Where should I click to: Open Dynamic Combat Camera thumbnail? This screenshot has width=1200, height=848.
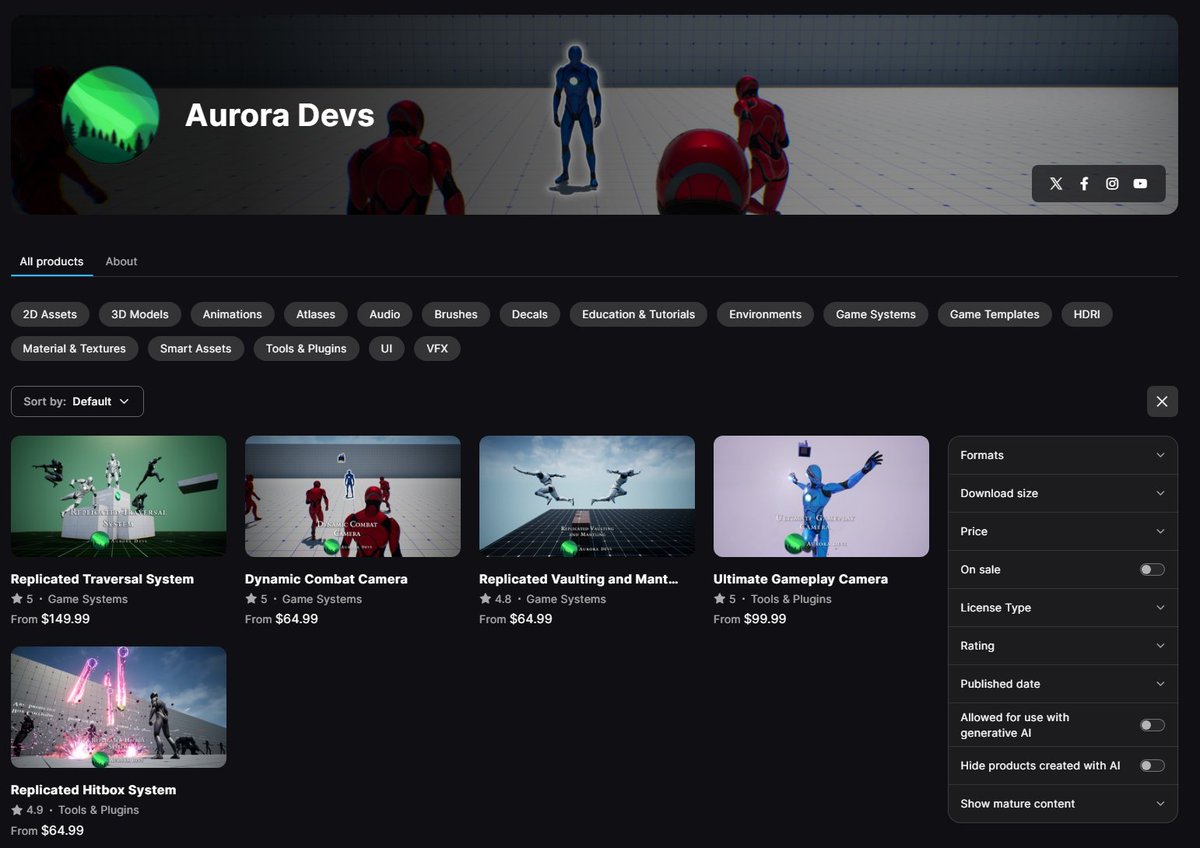[x=353, y=496]
